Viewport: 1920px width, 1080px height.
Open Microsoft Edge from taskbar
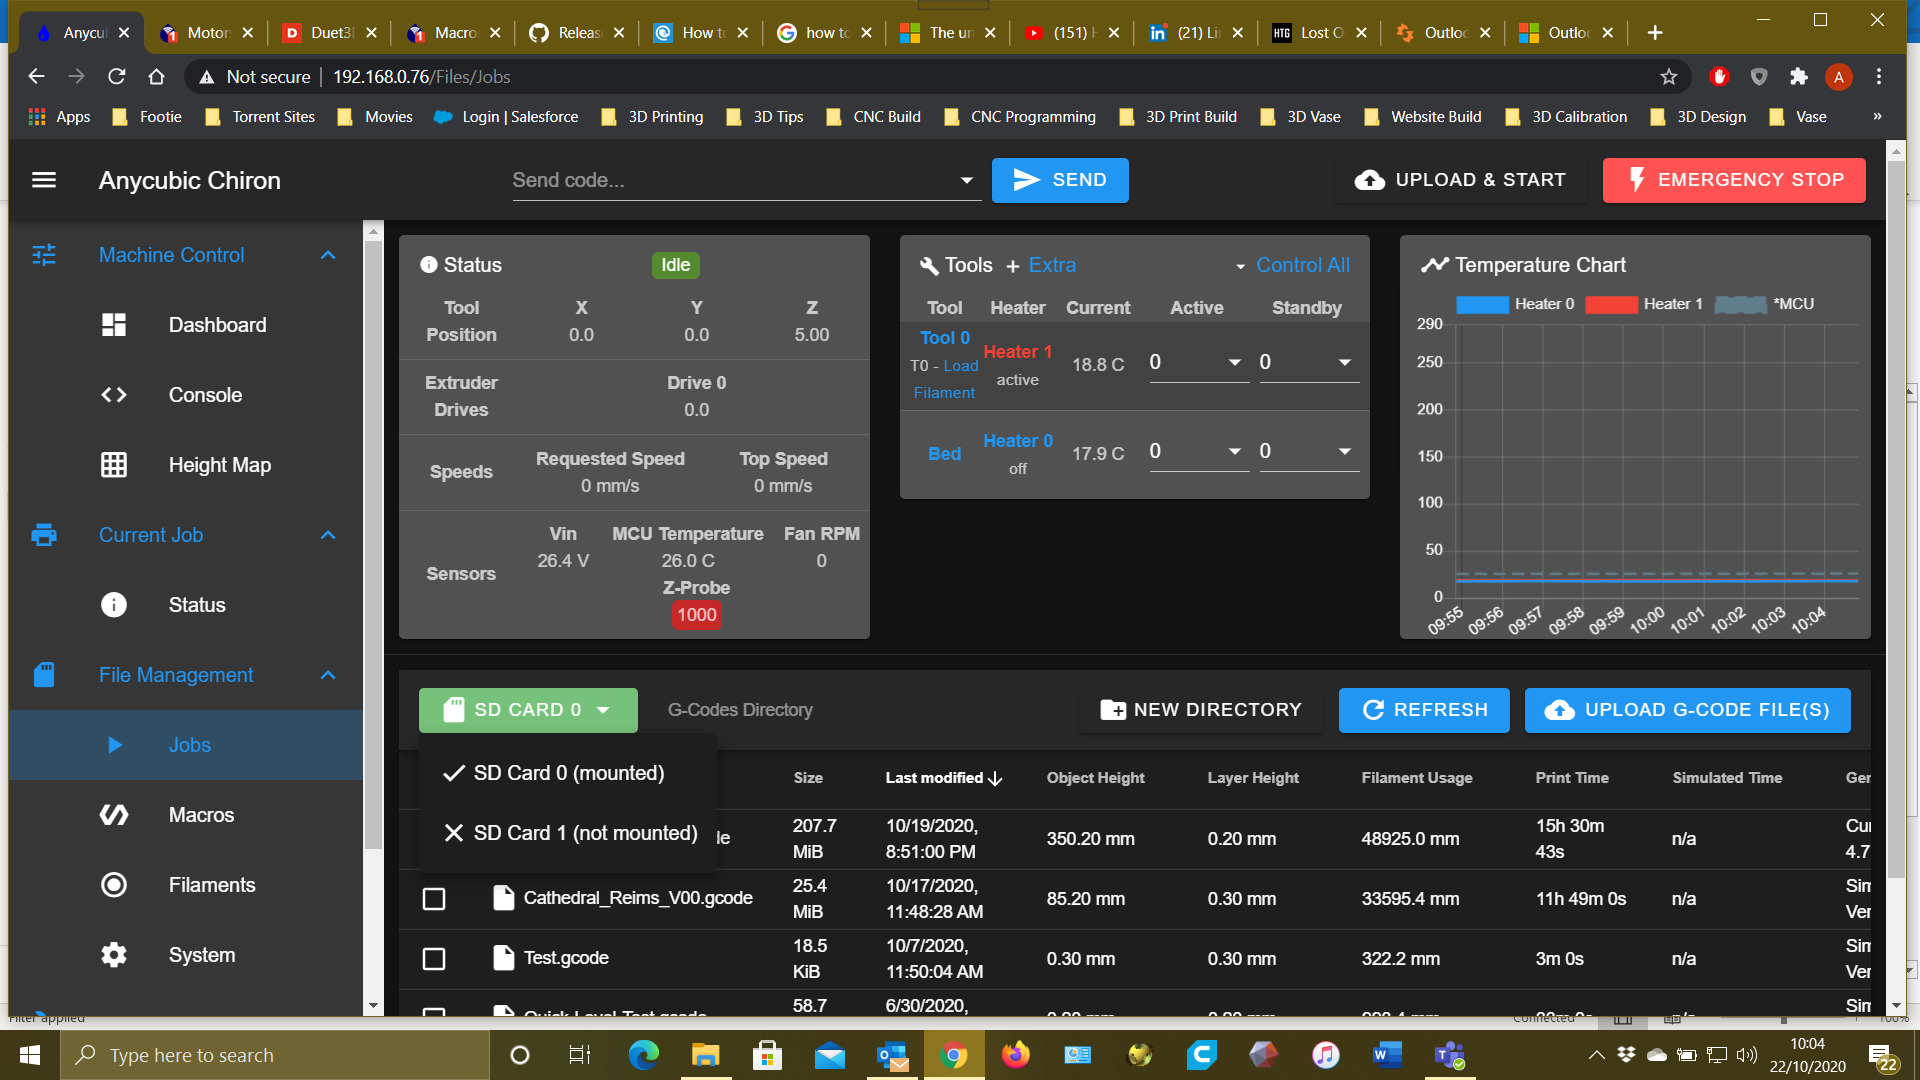tap(643, 1055)
